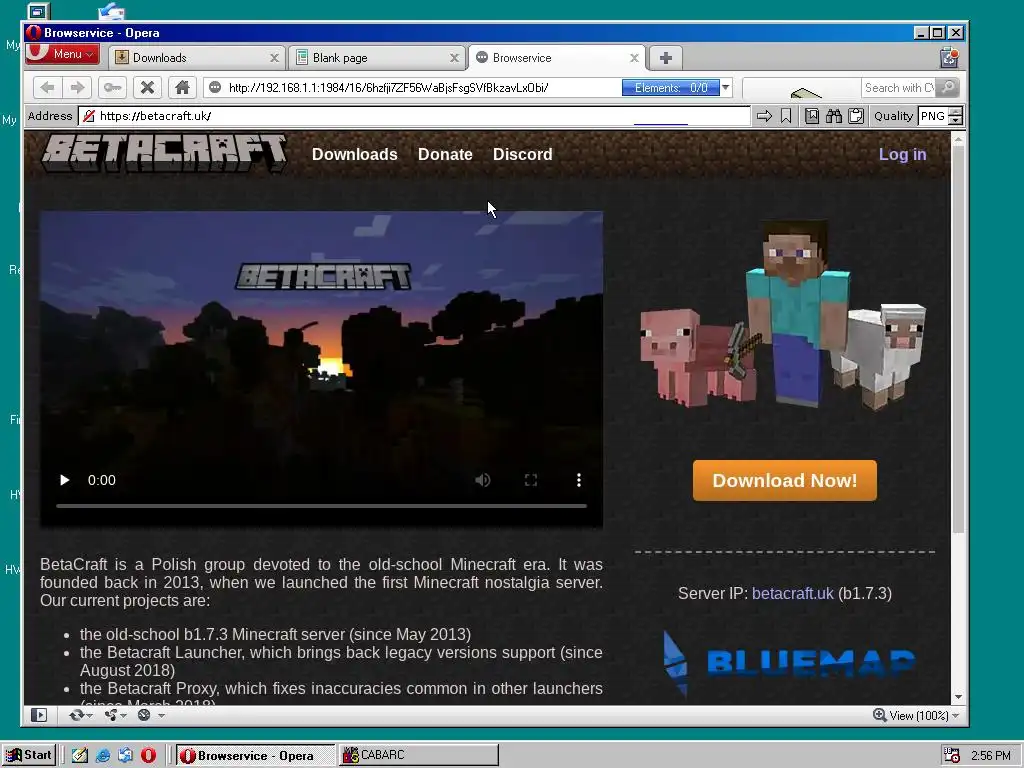Open the Donate page link
This screenshot has height=768, width=1024.
[445, 154]
